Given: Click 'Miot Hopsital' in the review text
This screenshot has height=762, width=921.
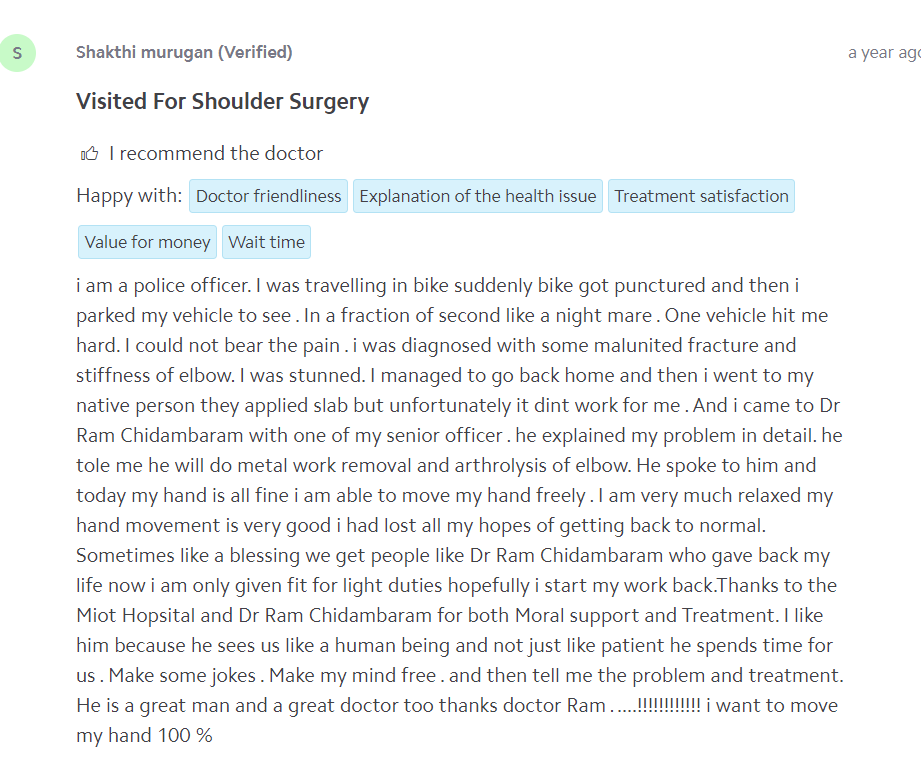Looking at the screenshot, I should coord(145,616).
